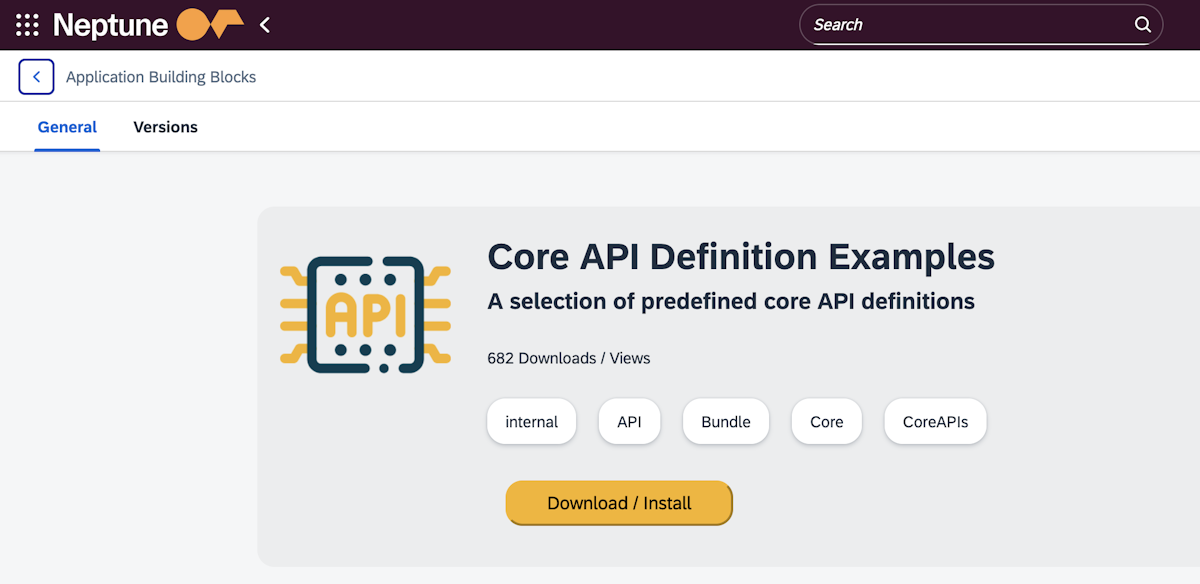Click the search magnifier icon
Screen dimensions: 1200x584
tap(1143, 25)
